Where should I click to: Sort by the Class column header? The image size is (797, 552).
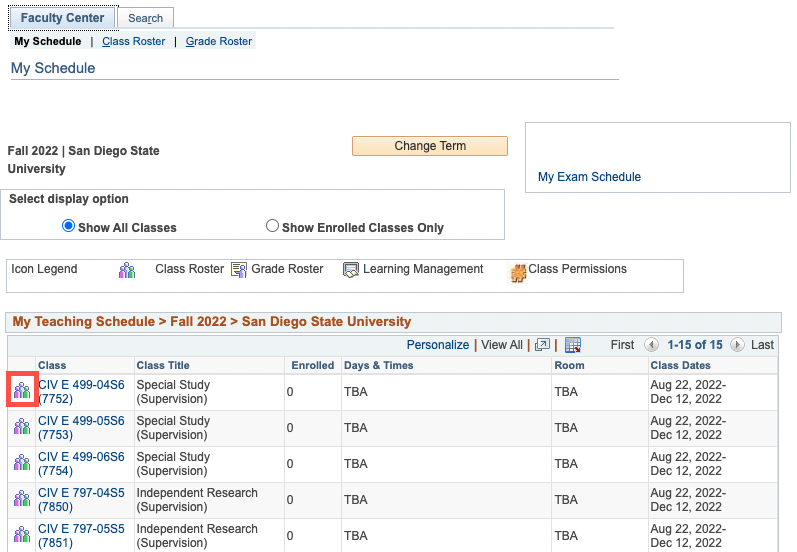[52, 365]
